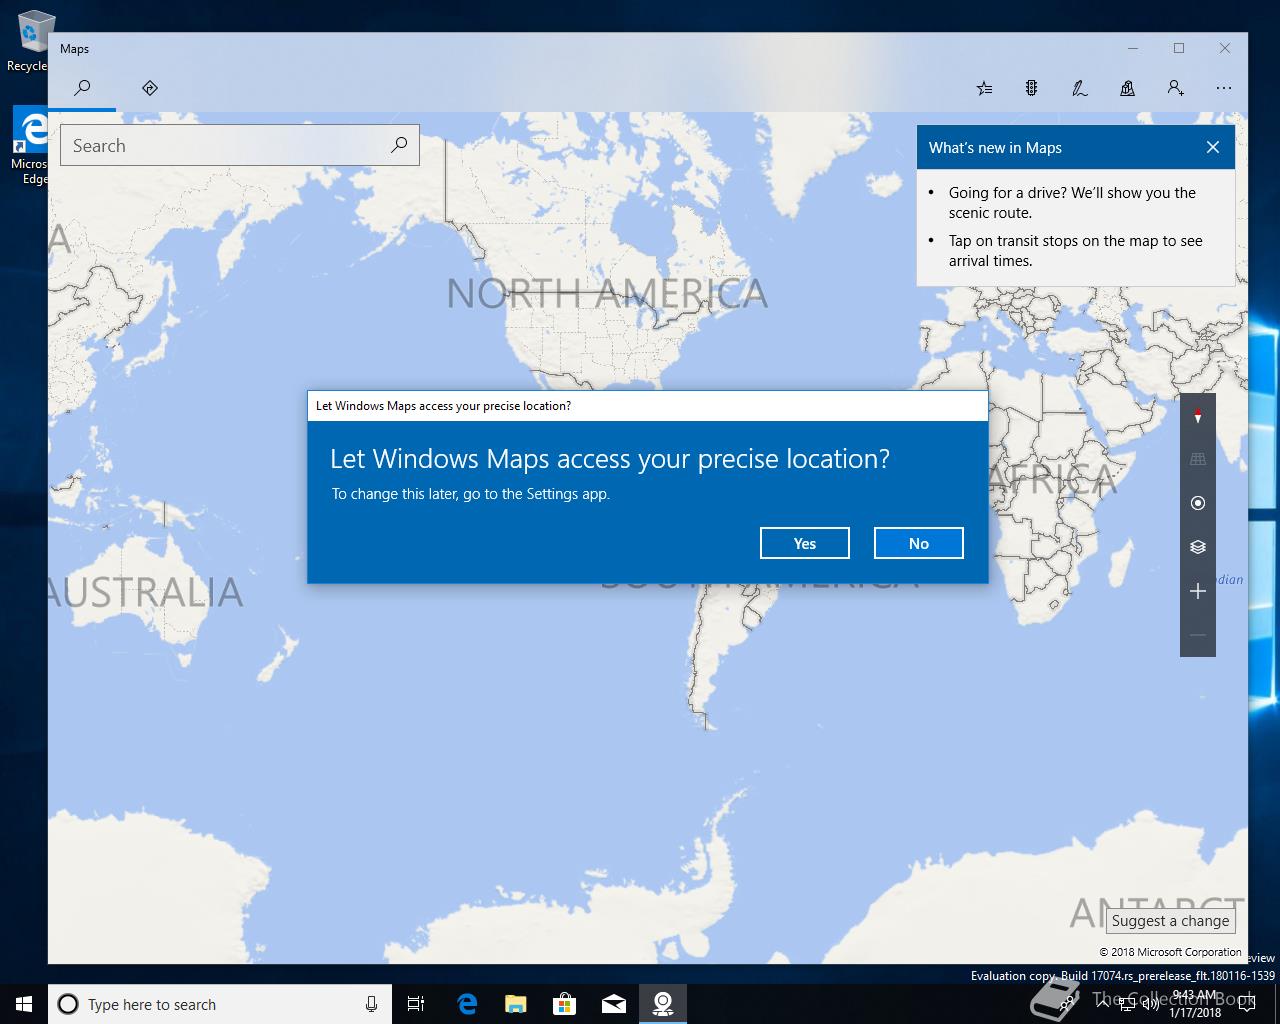Open Task View from taskbar
The height and width of the screenshot is (1024, 1280).
tap(416, 1004)
